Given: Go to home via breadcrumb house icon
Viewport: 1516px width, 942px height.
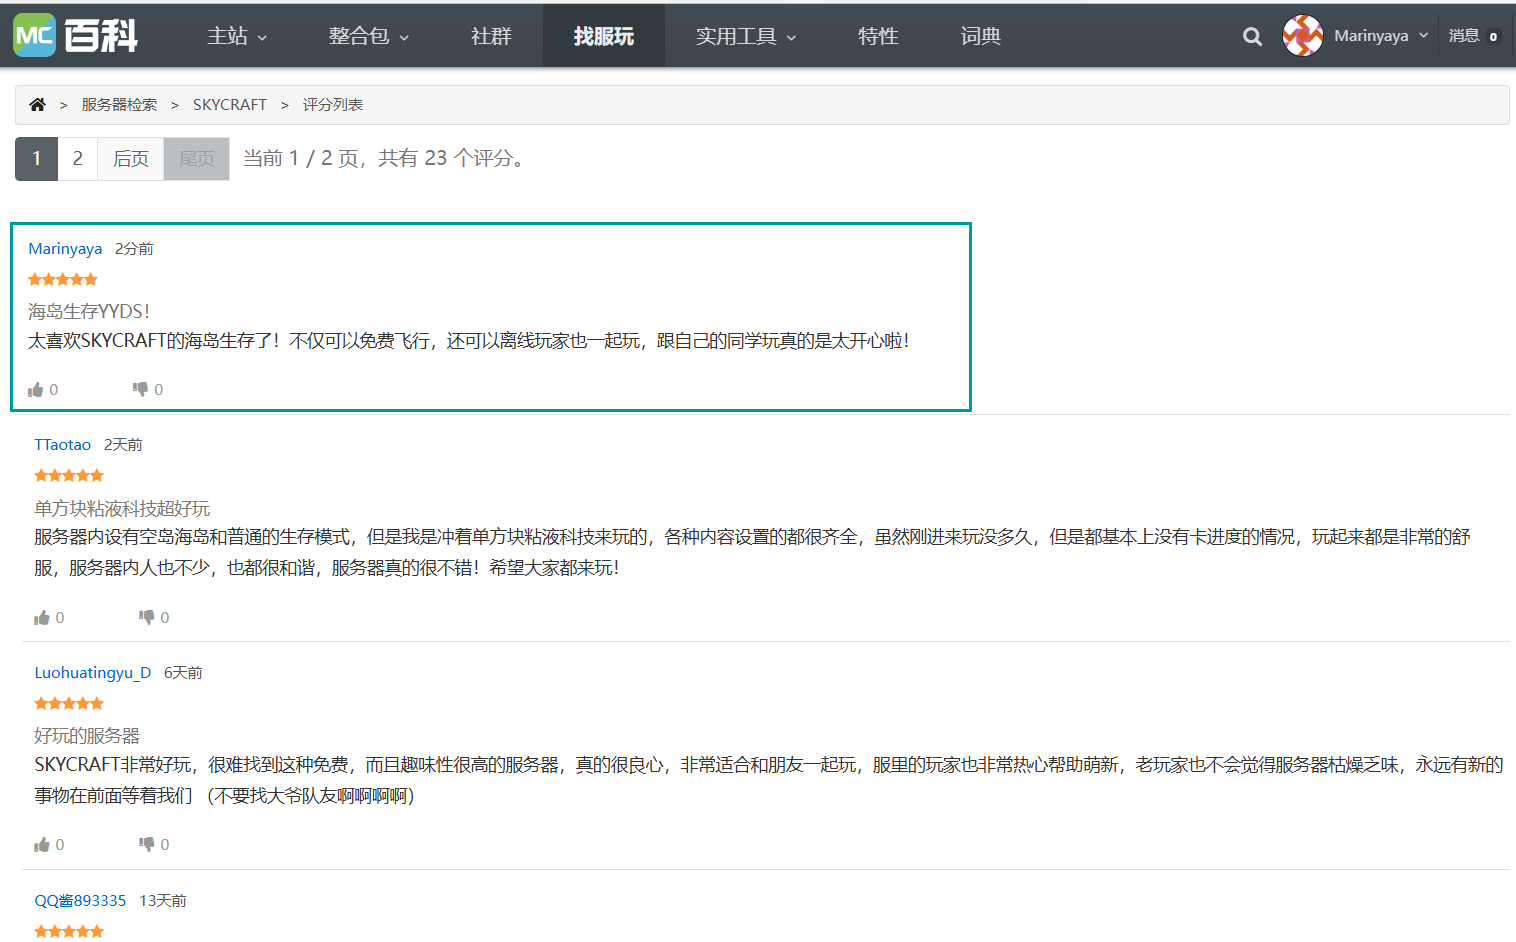Looking at the screenshot, I should pos(37,104).
